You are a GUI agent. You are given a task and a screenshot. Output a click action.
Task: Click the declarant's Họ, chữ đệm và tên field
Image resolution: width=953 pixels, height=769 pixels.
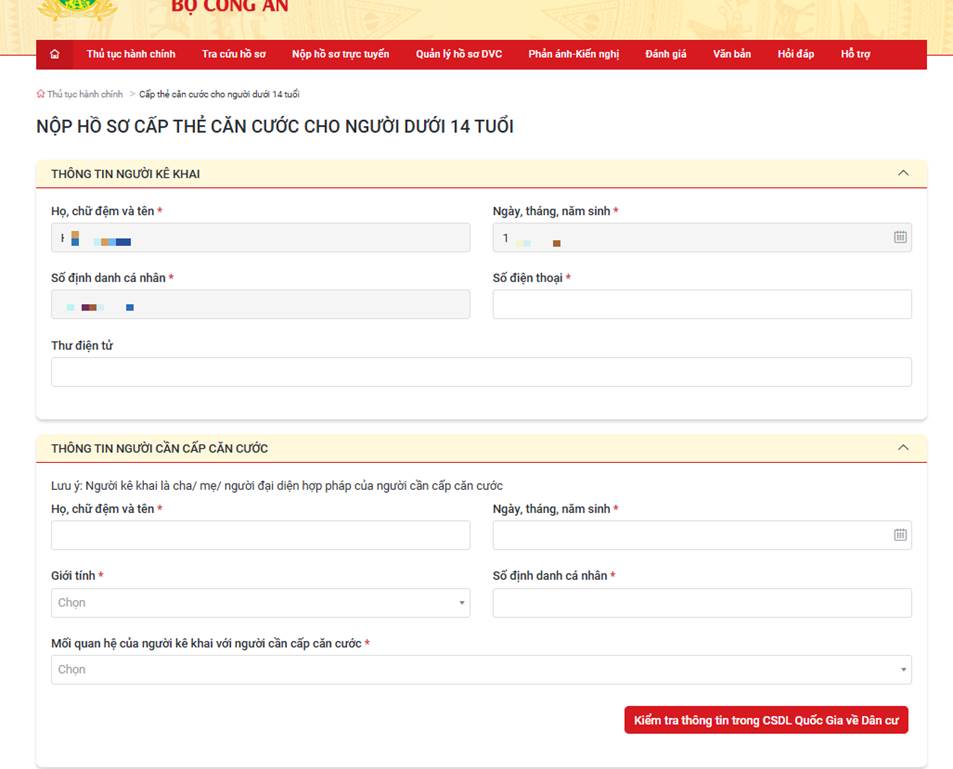(260, 237)
